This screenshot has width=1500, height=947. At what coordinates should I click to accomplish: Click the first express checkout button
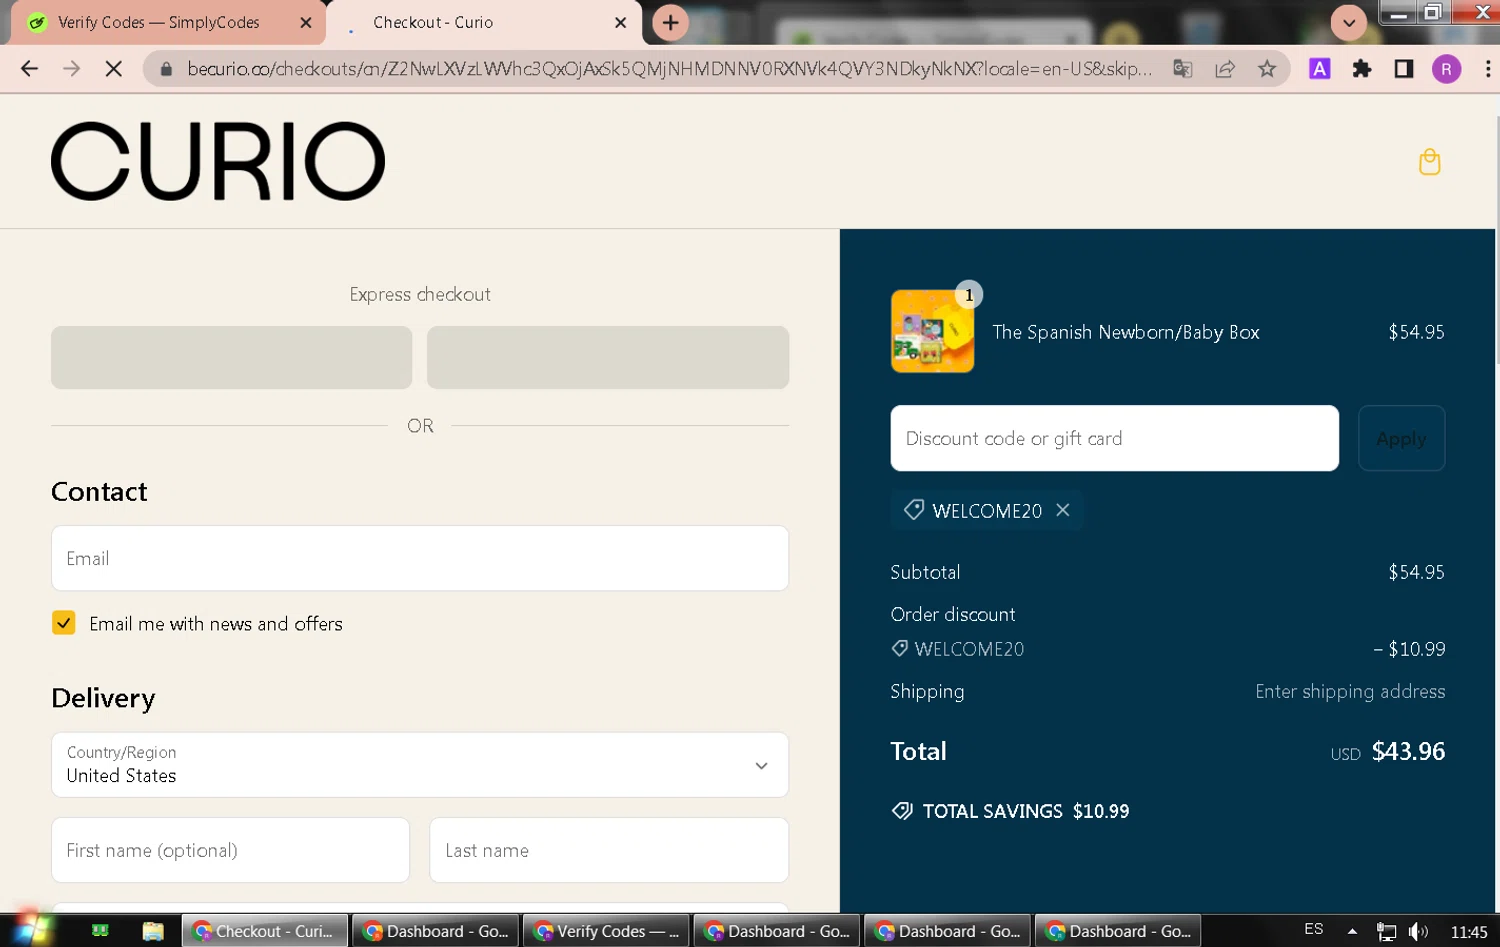click(231, 357)
